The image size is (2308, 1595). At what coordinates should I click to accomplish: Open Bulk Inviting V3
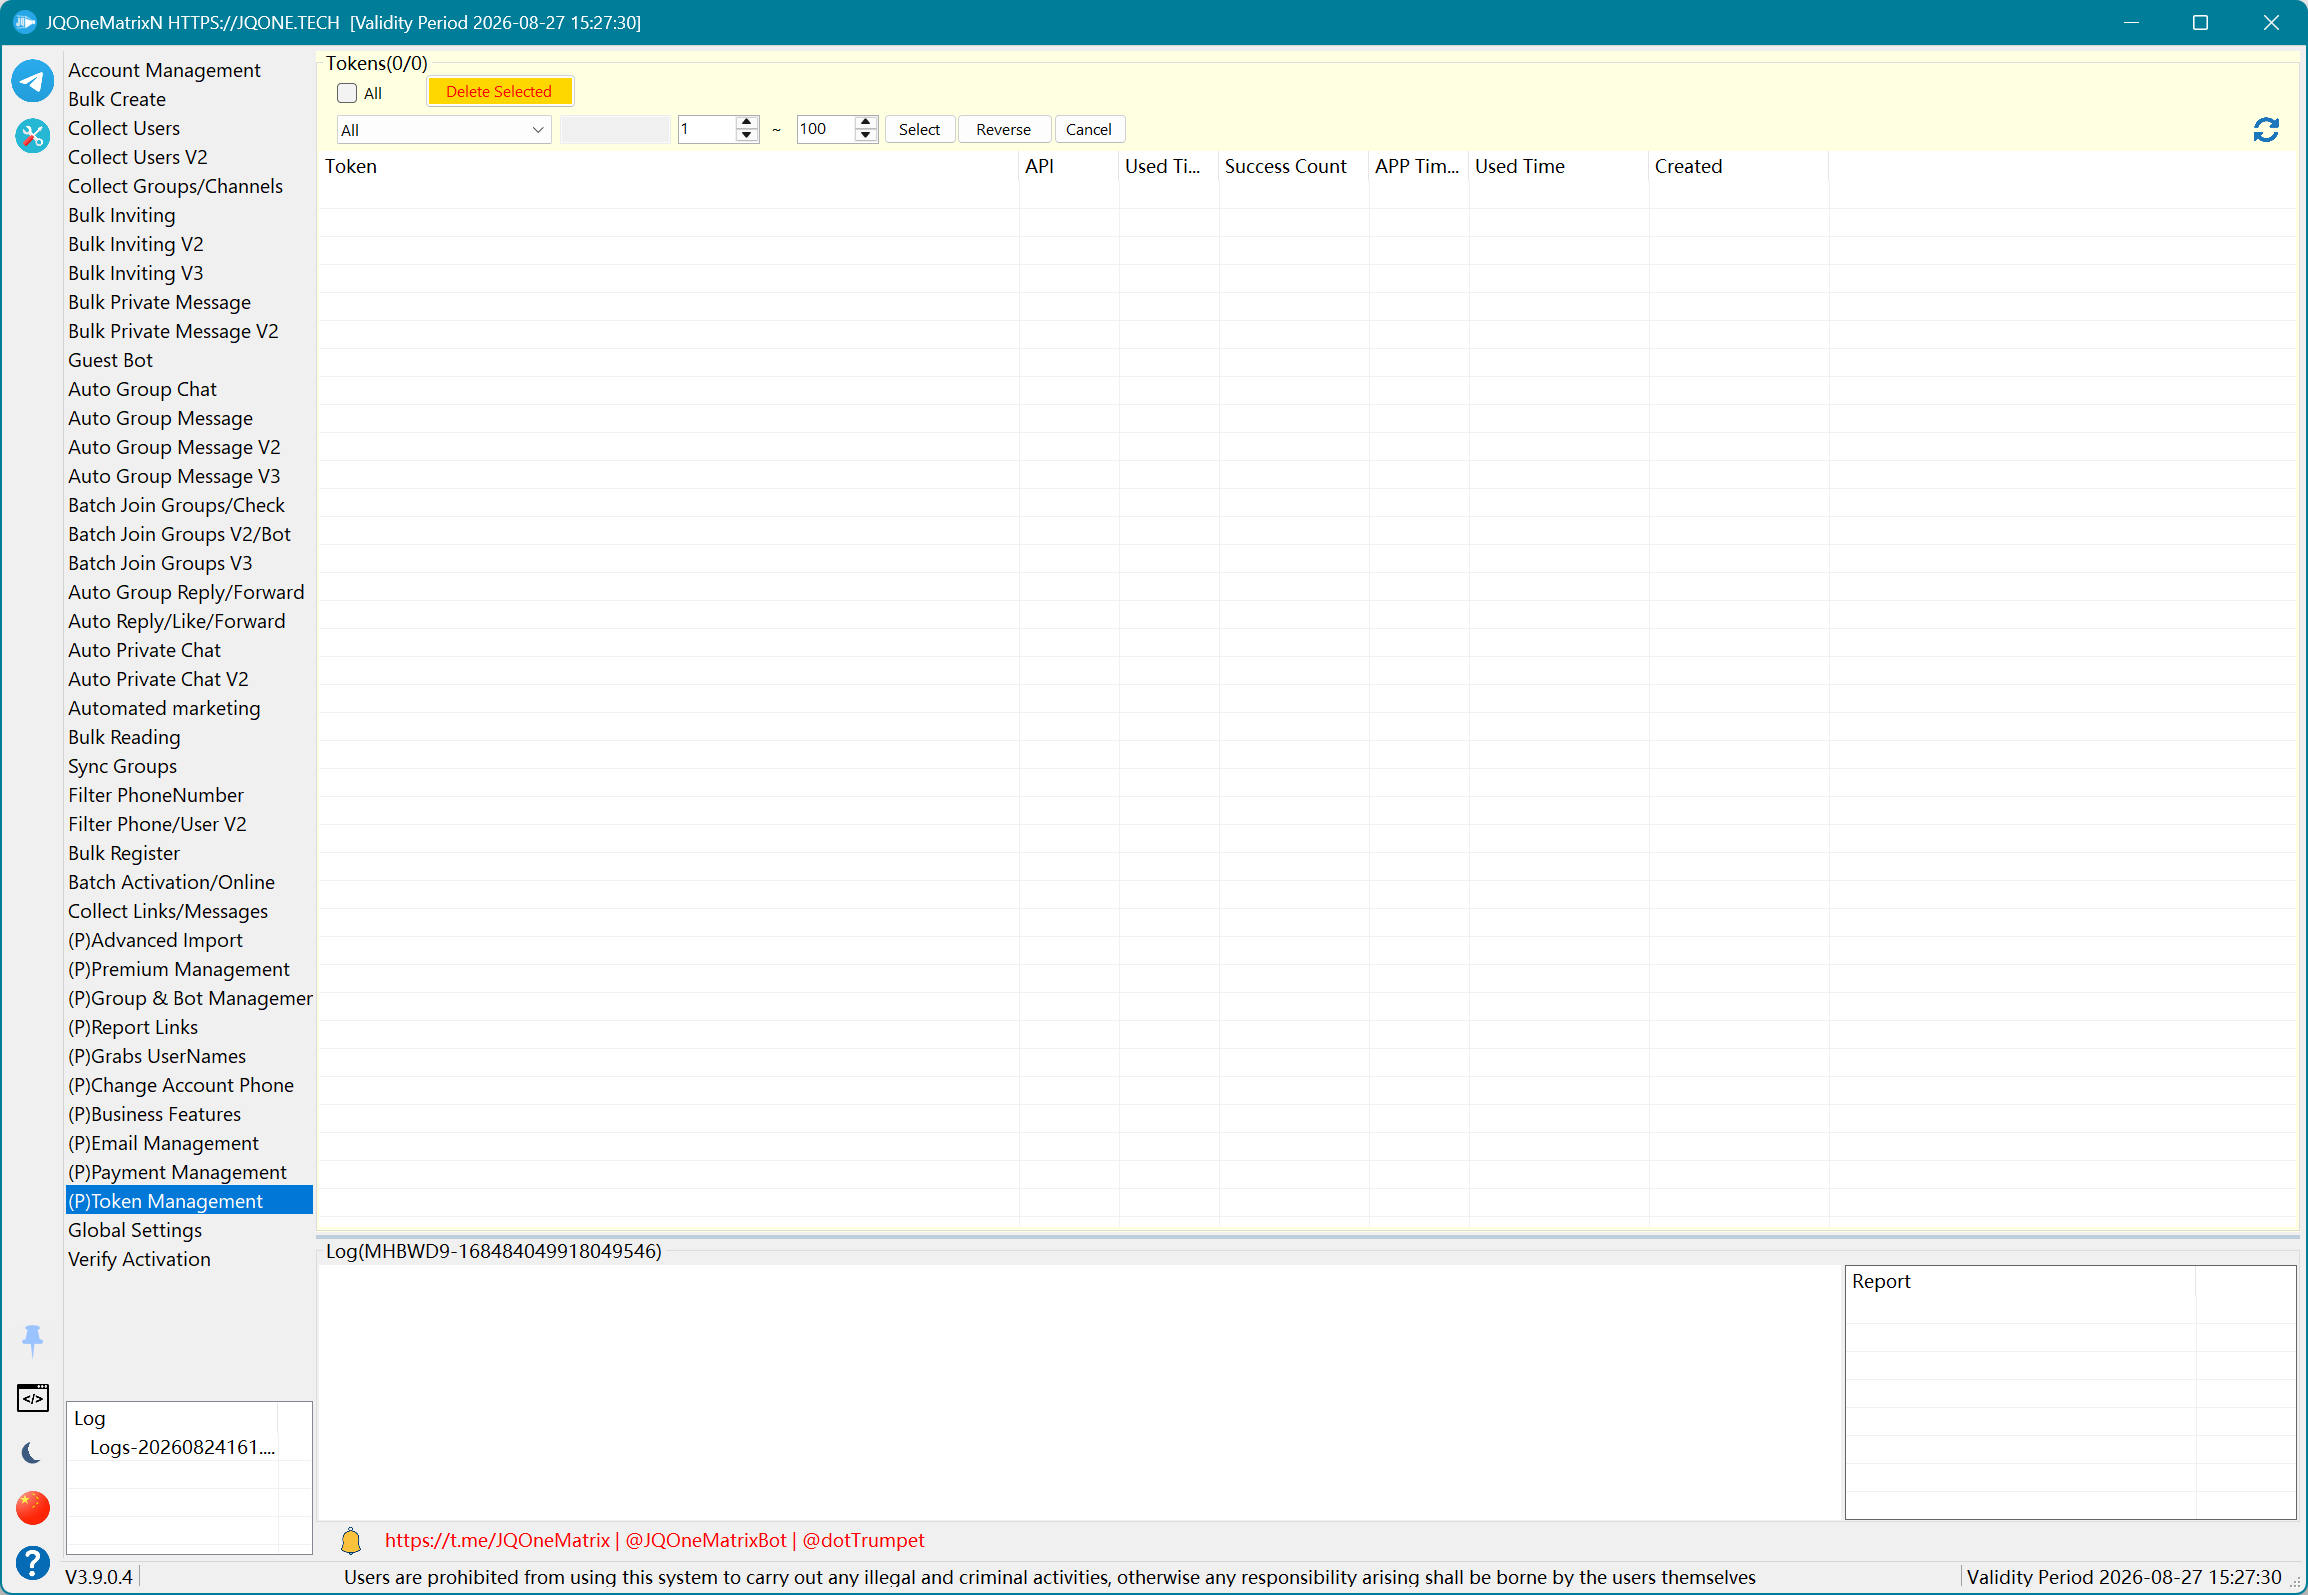coord(135,273)
